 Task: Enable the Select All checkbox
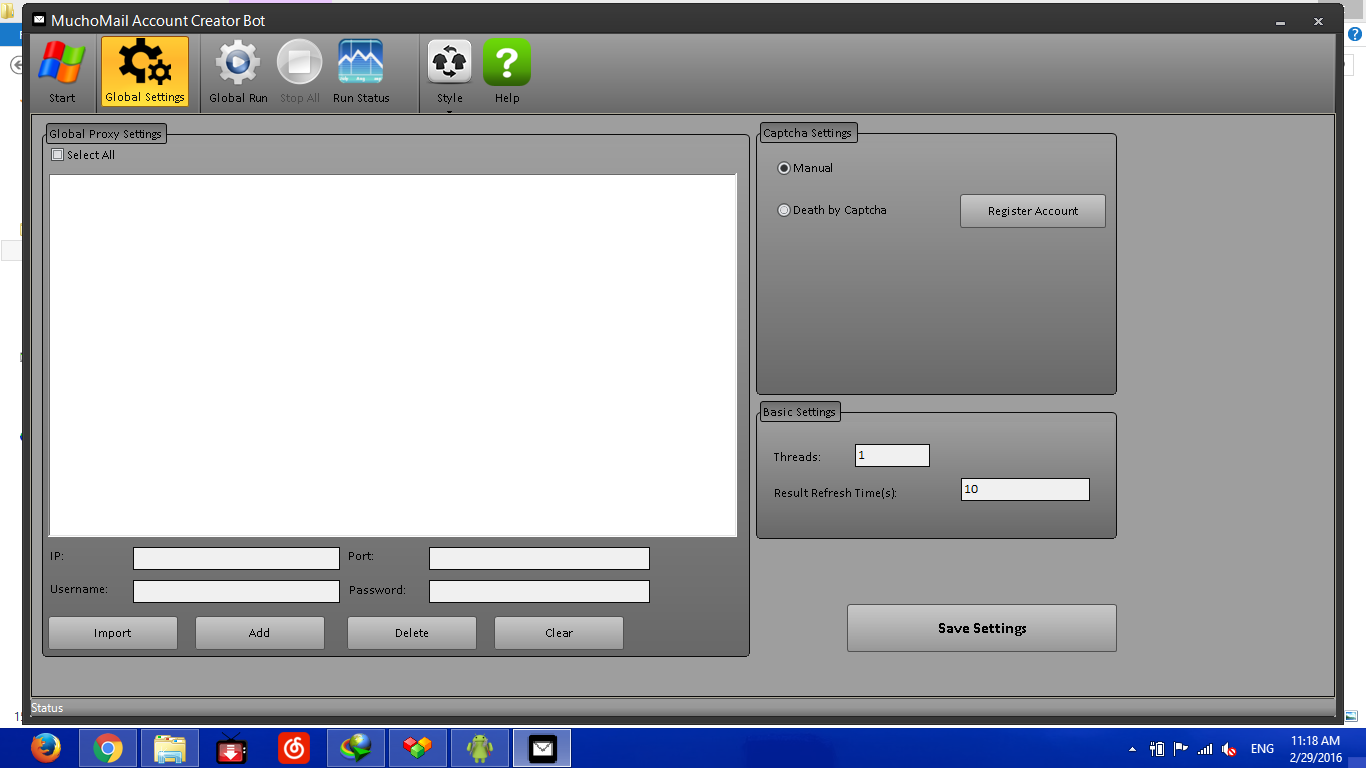coord(58,155)
